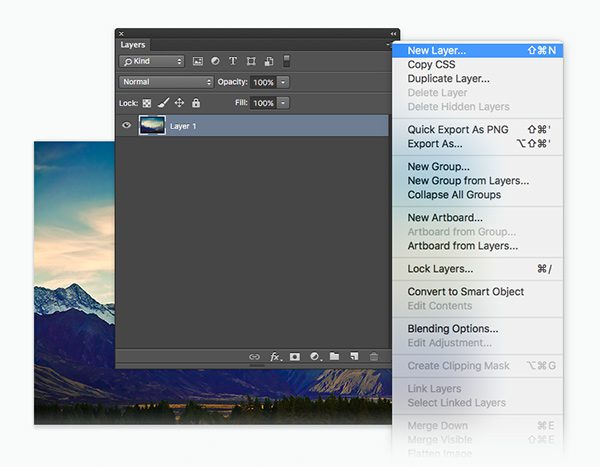The height and width of the screenshot is (467, 600).
Task: Click the adjustment layer filter icon
Action: pos(215,62)
